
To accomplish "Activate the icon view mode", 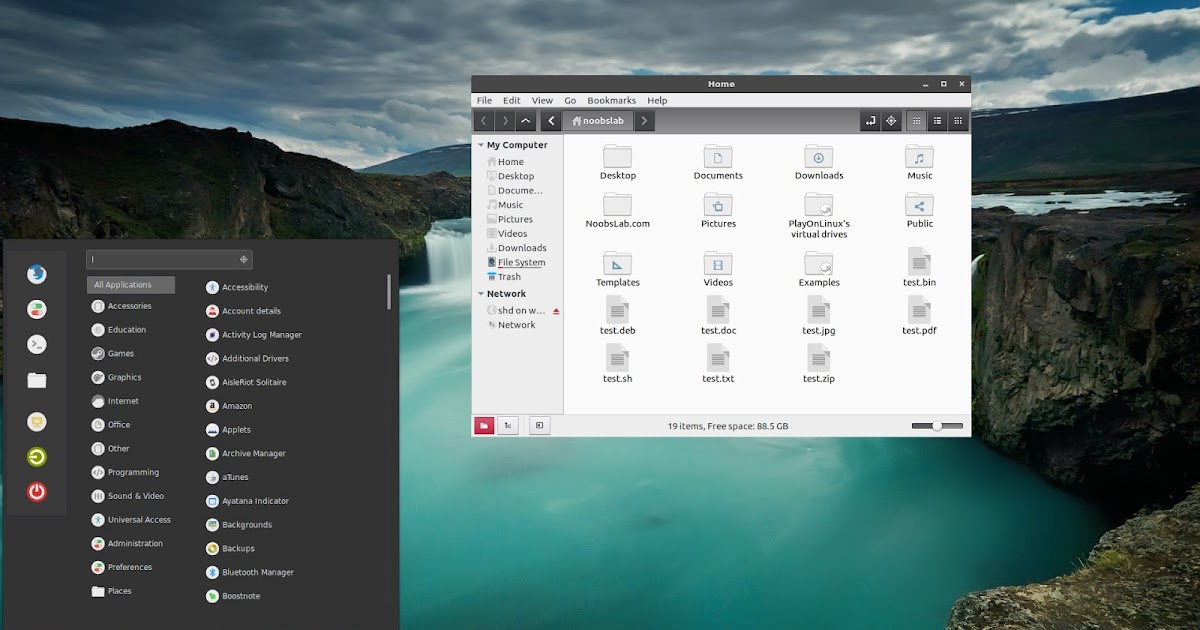I will click(916, 120).
